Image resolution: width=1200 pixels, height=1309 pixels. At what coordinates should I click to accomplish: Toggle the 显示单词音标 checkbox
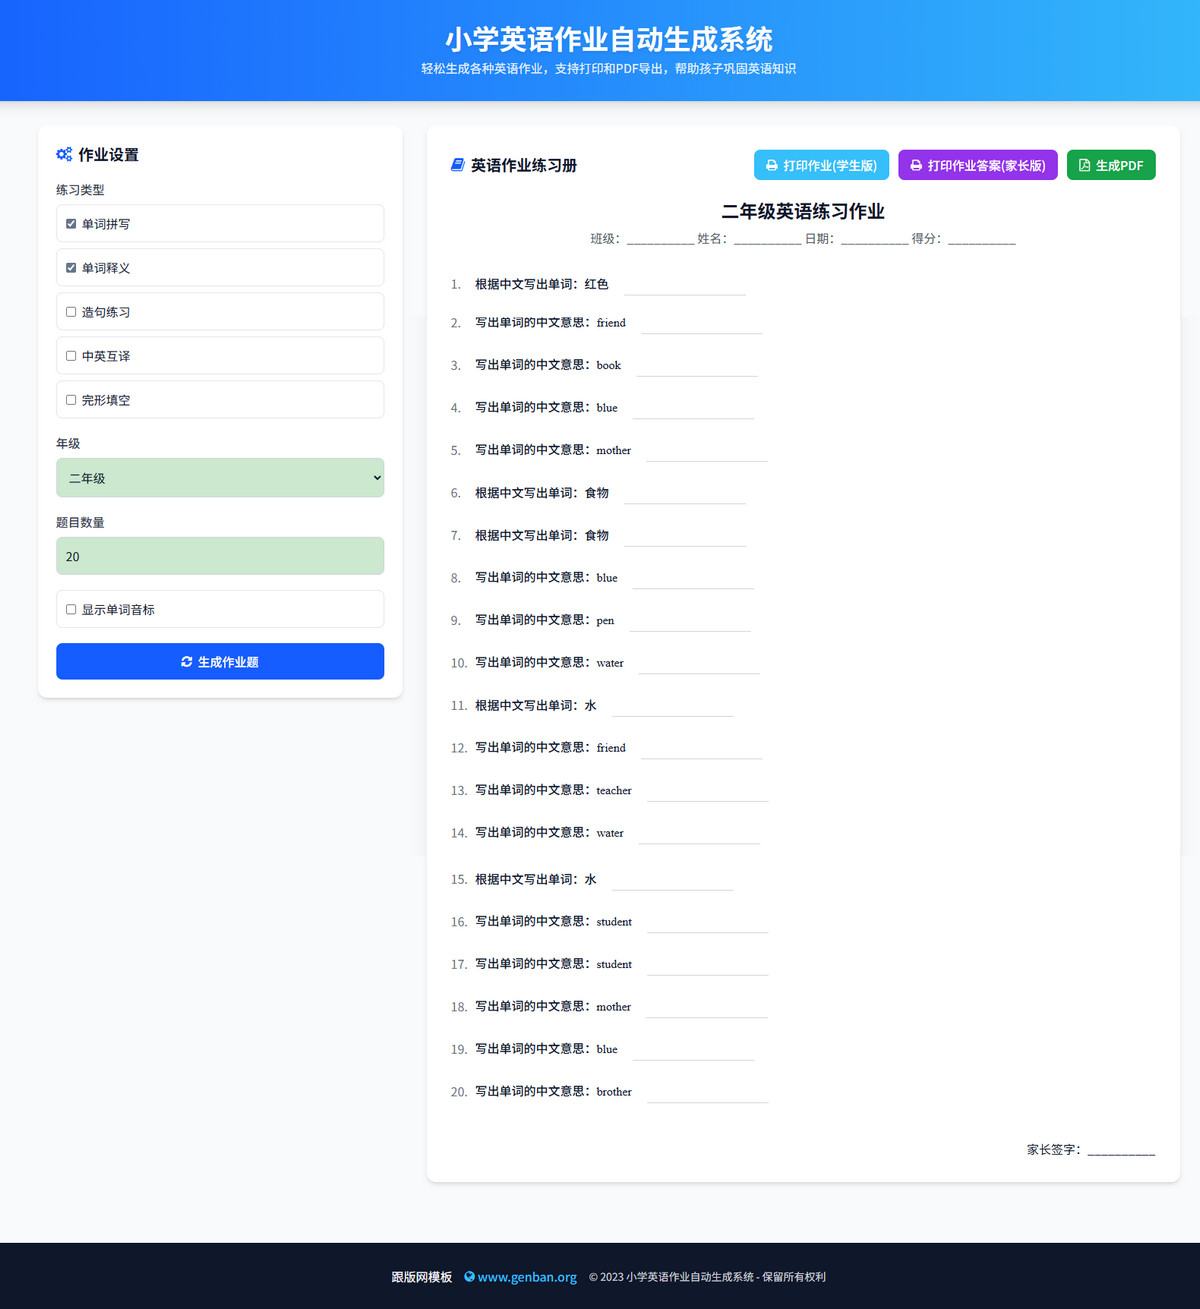[71, 609]
